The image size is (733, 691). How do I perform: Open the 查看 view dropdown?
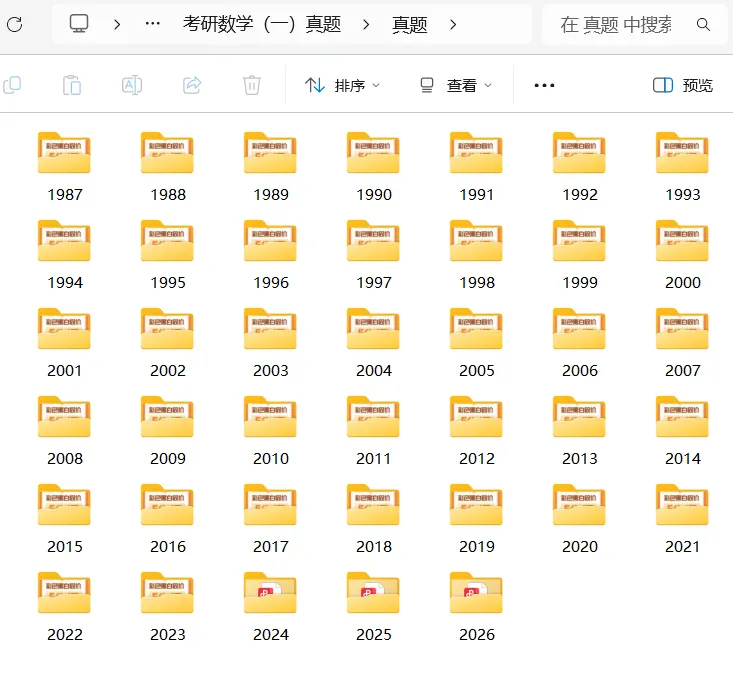click(x=456, y=85)
